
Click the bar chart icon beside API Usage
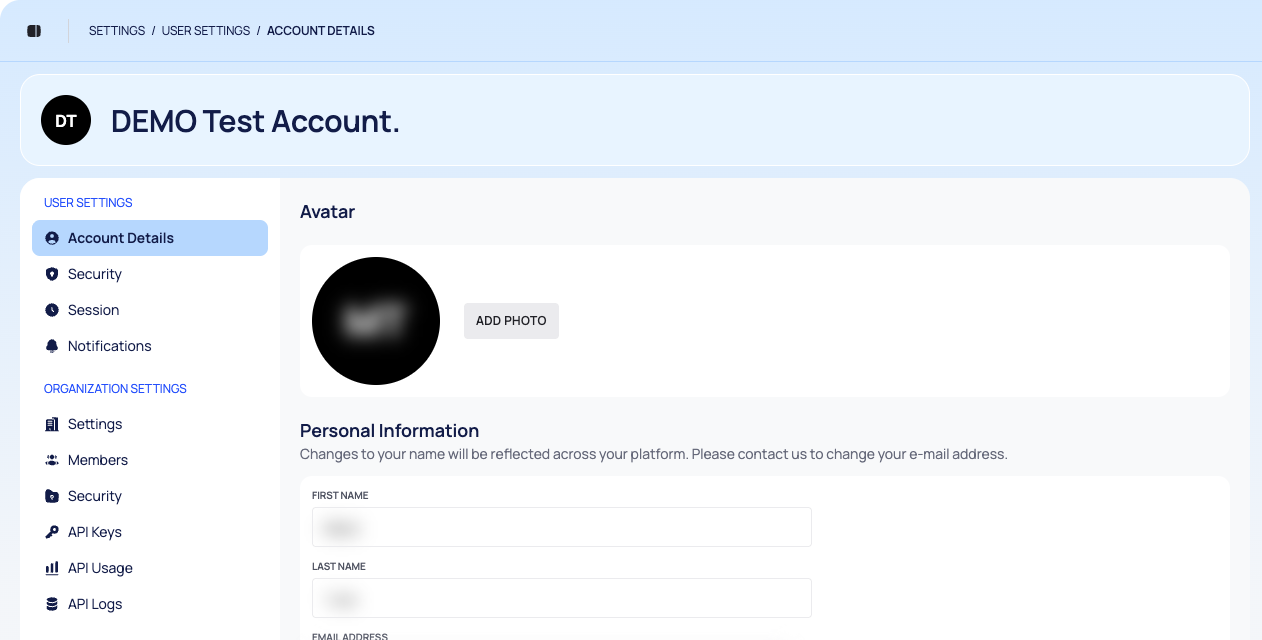(x=52, y=568)
